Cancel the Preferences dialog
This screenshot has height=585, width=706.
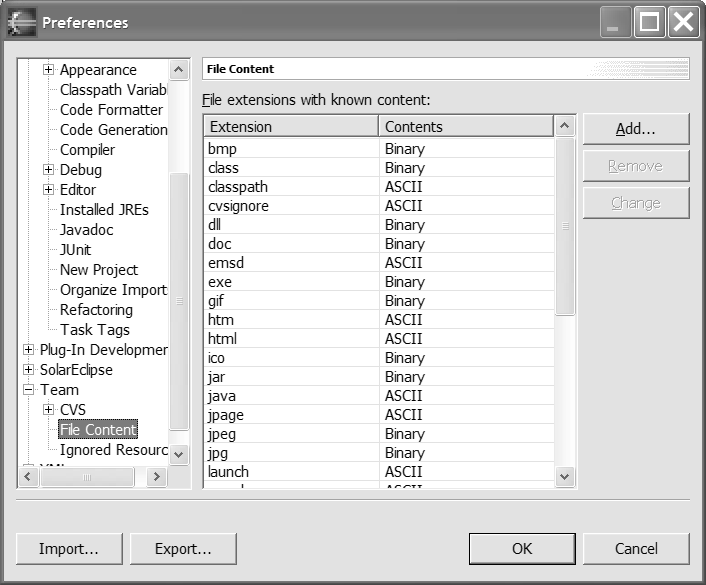pyautogui.click(x=636, y=548)
